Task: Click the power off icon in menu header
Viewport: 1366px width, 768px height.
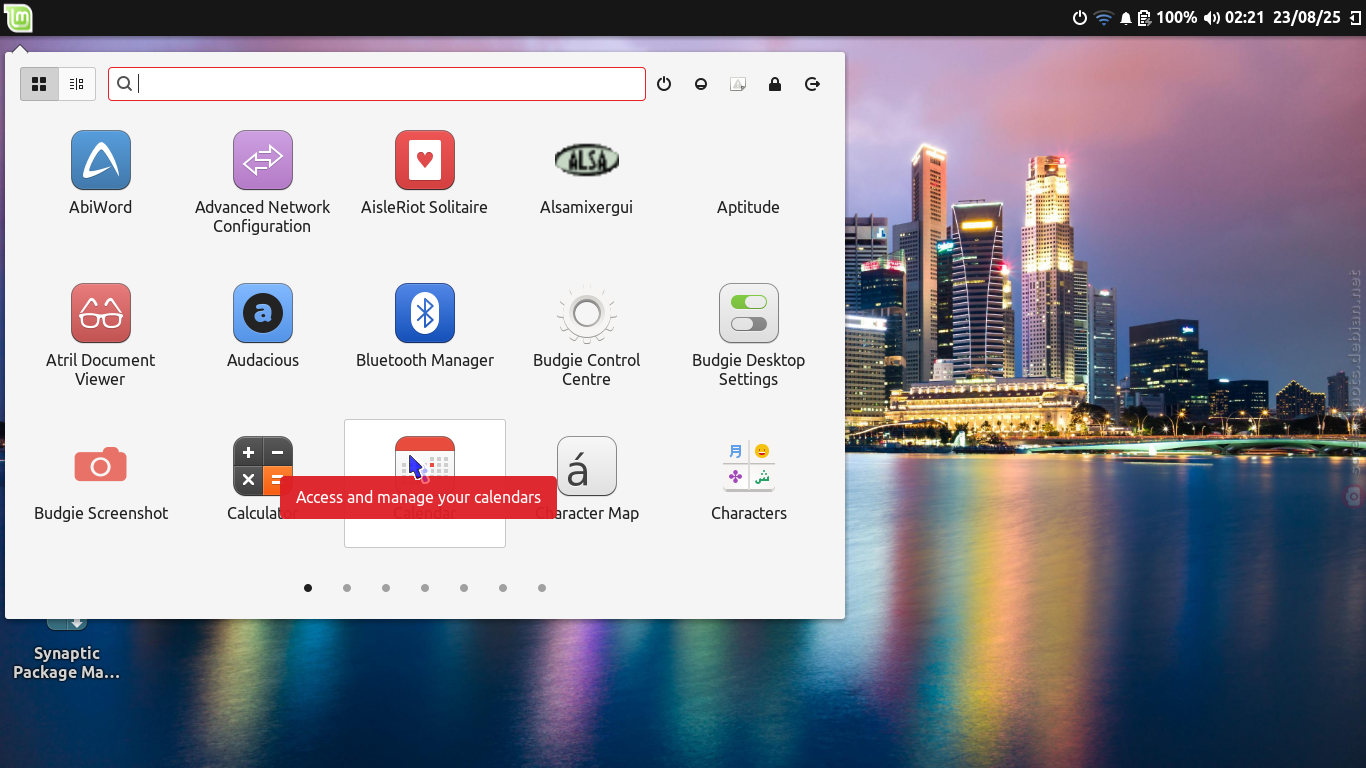Action: (x=664, y=84)
